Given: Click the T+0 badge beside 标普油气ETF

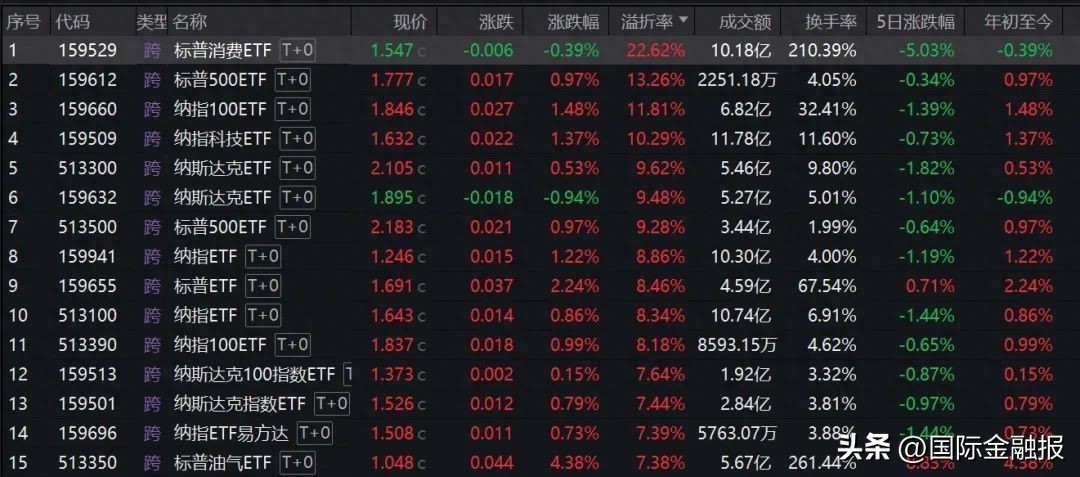Looking at the screenshot, I should [x=297, y=463].
